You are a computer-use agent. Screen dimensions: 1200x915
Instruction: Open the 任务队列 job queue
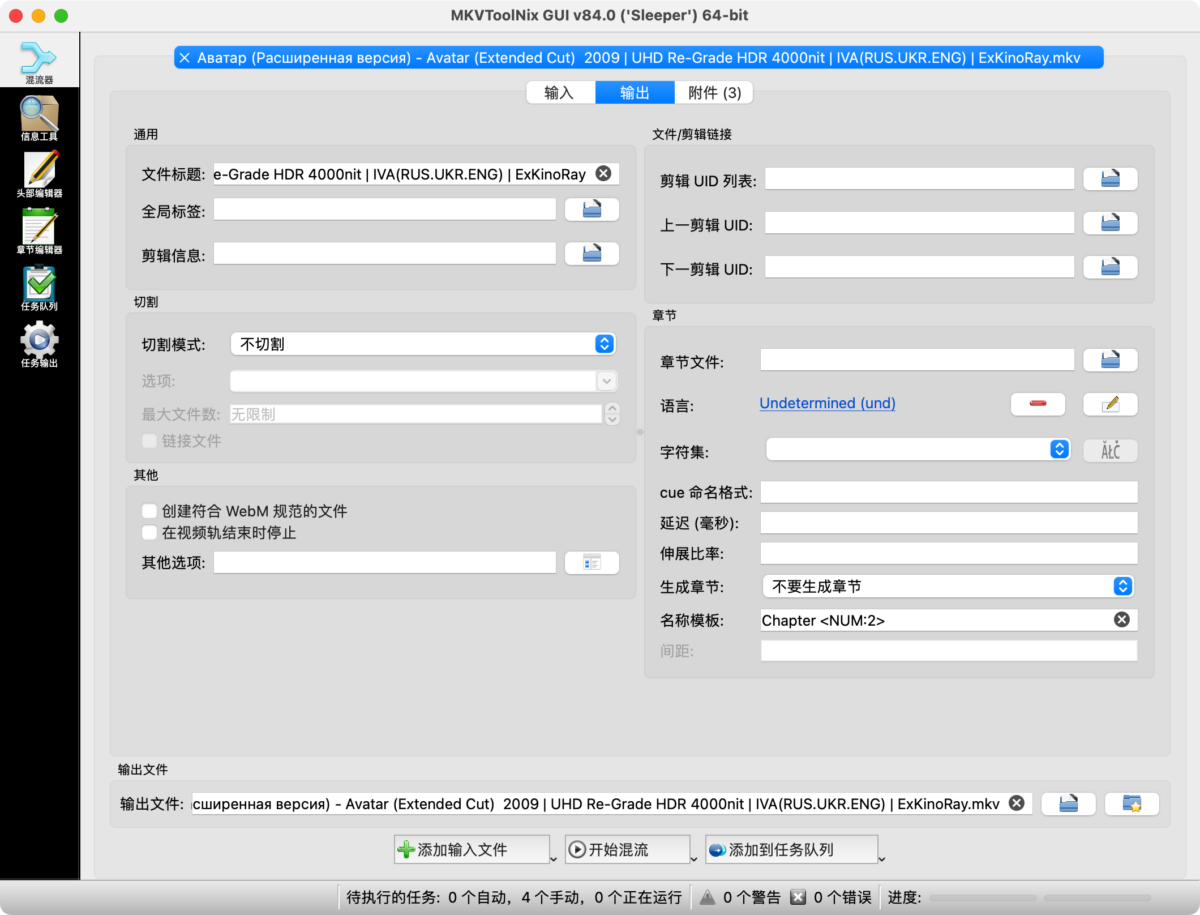tap(39, 289)
